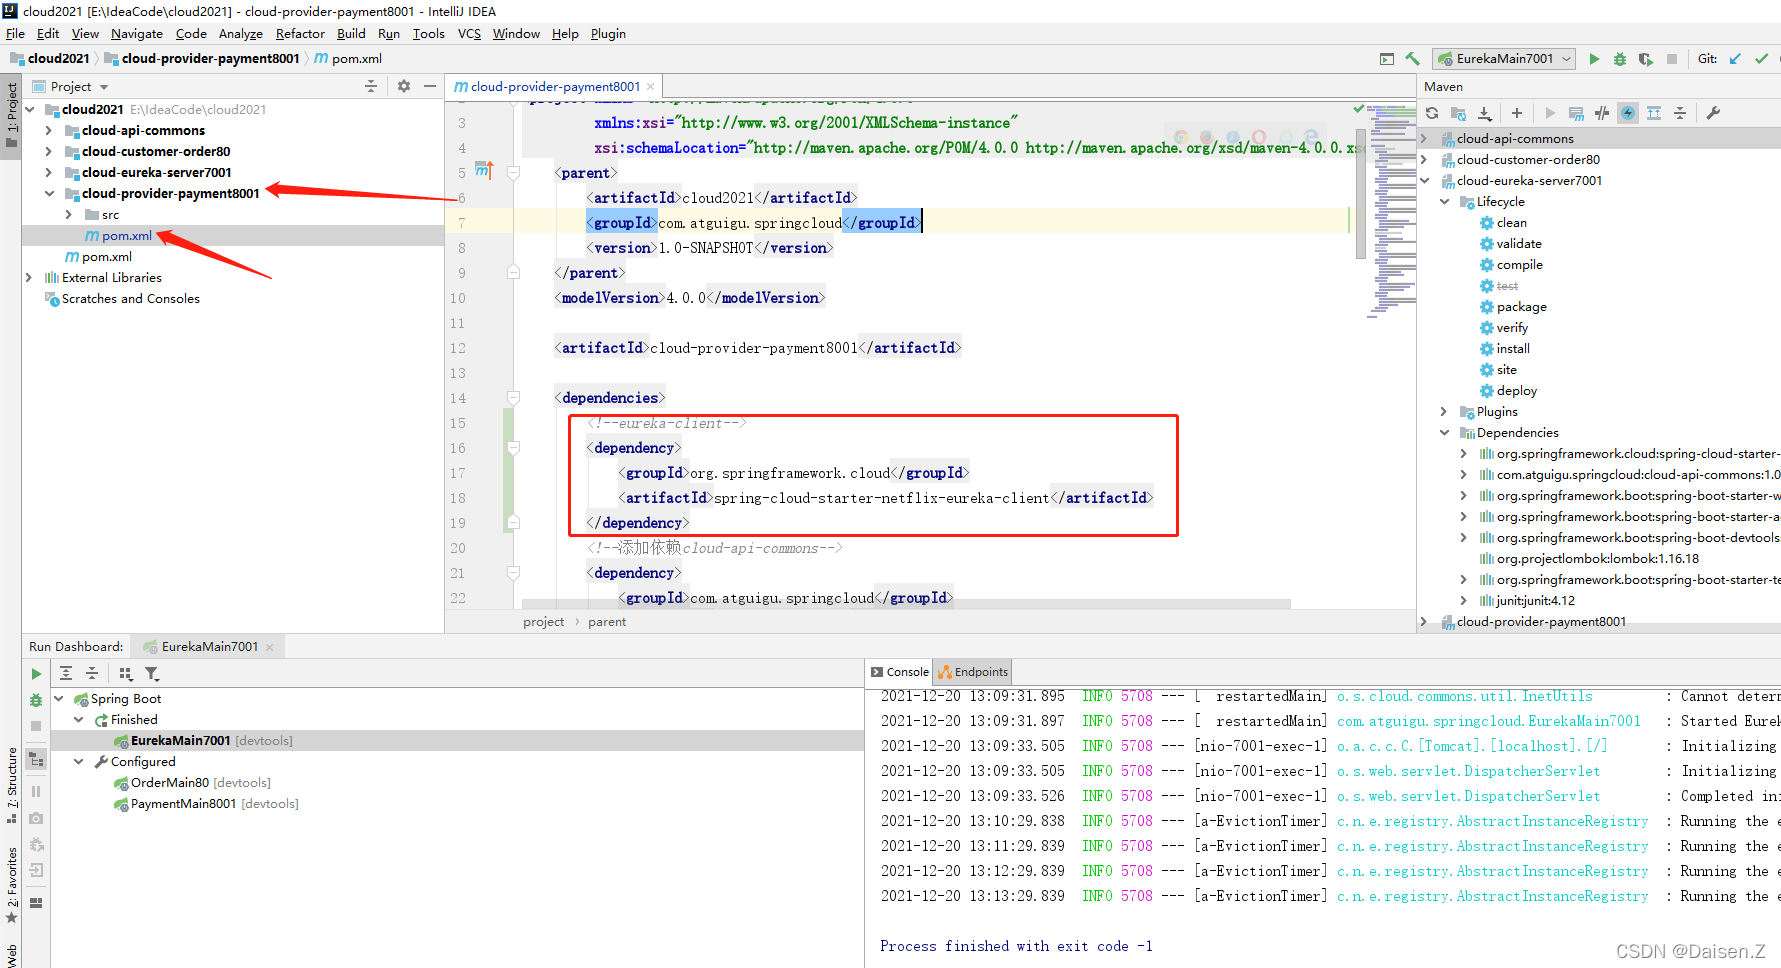Open the Navigate menu
Viewport: 1781px width, 968px height.
click(x=136, y=34)
